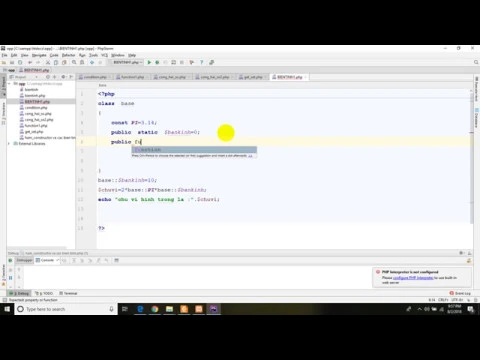
Task: Click the Windows search box
Action: point(66,309)
